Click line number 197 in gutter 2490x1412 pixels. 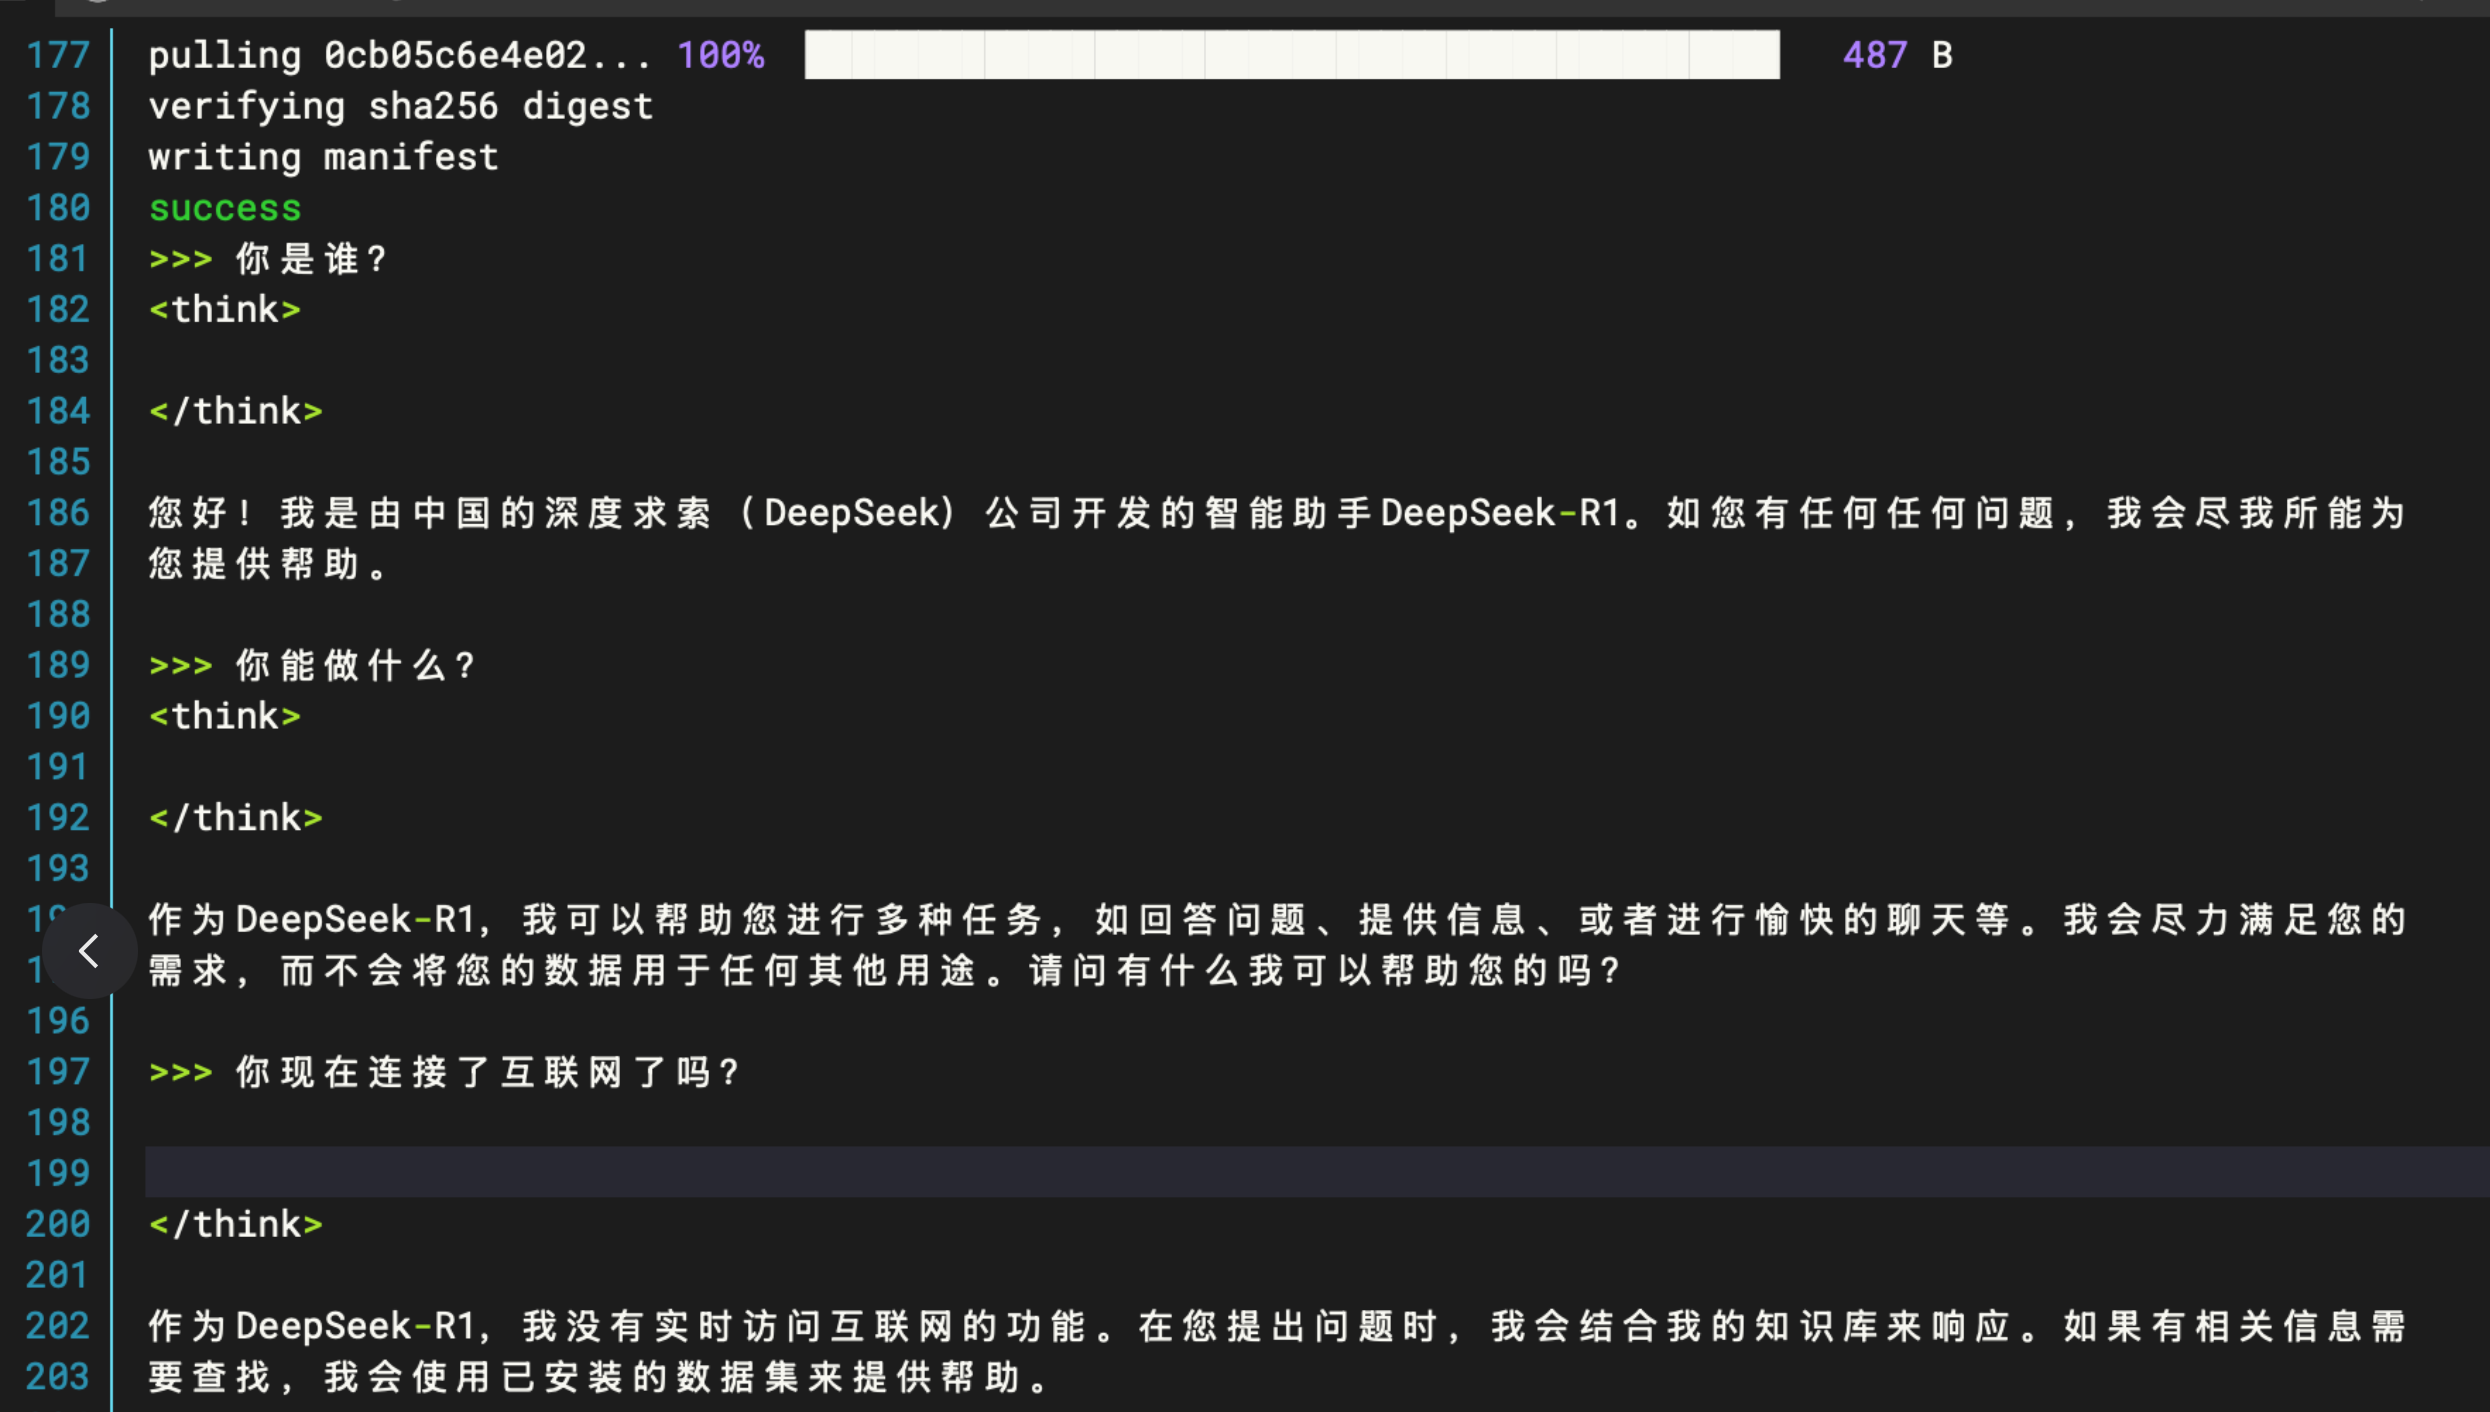coord(58,1072)
